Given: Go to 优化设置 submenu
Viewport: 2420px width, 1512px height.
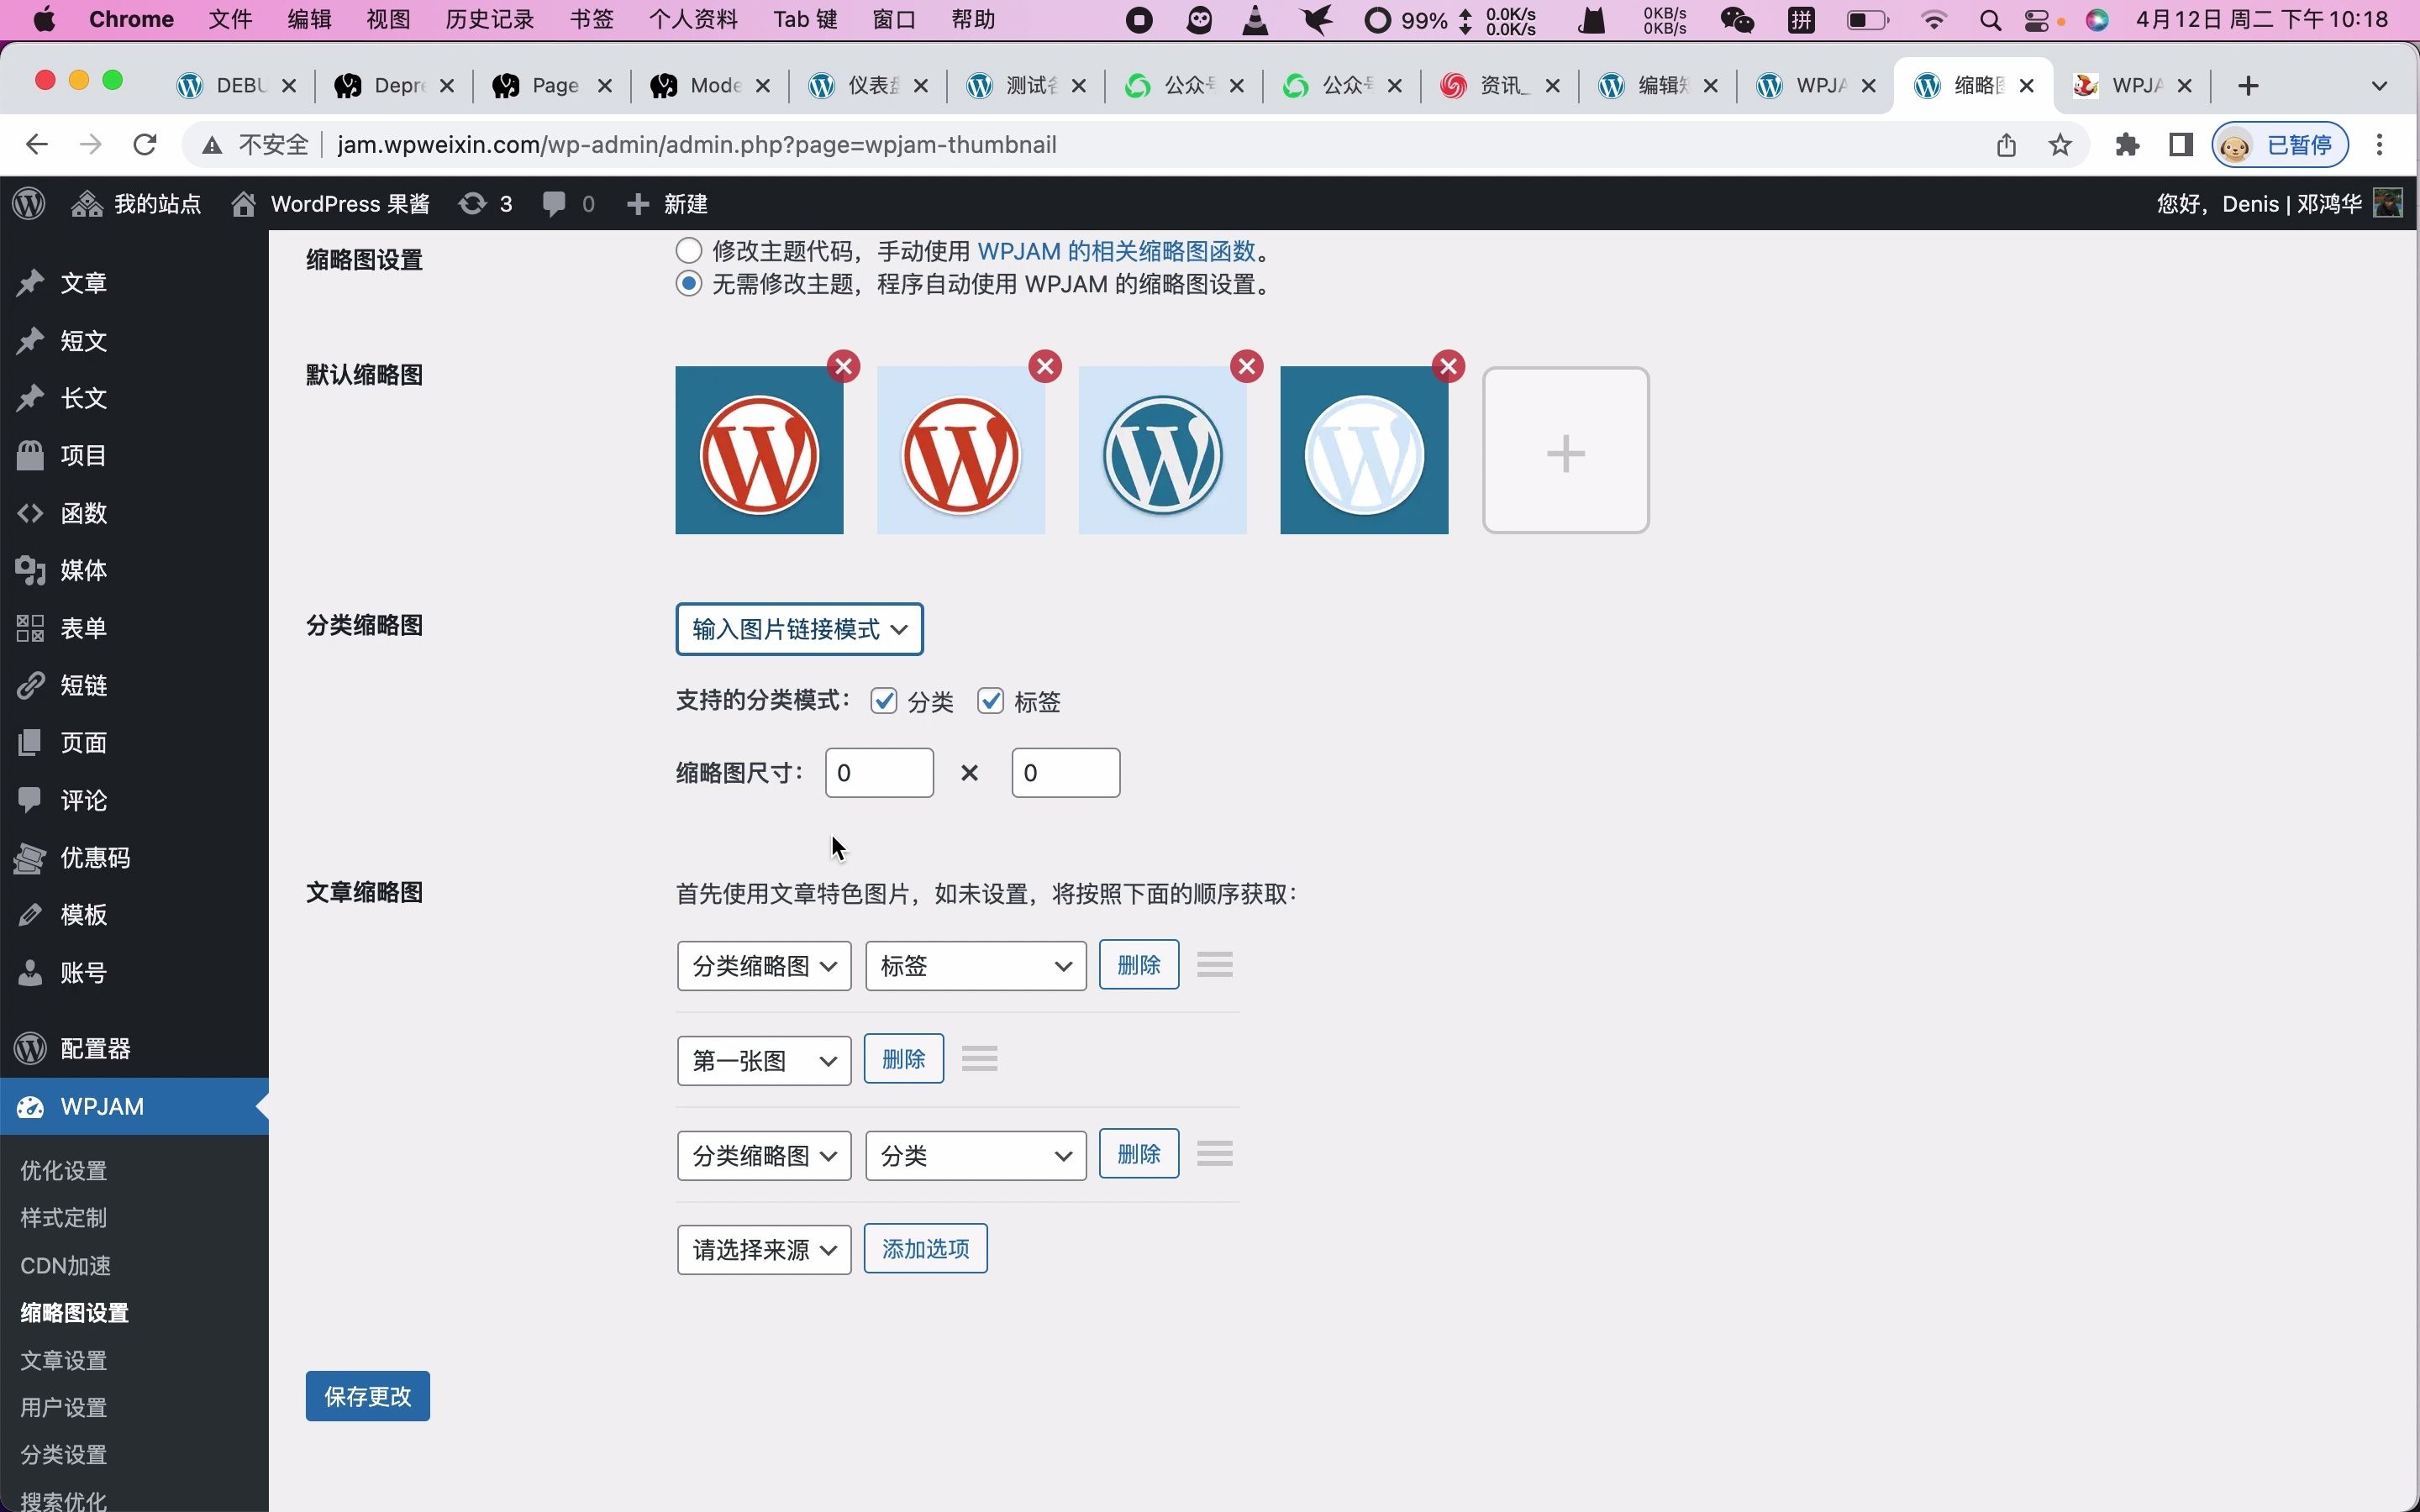Looking at the screenshot, I should [64, 1170].
